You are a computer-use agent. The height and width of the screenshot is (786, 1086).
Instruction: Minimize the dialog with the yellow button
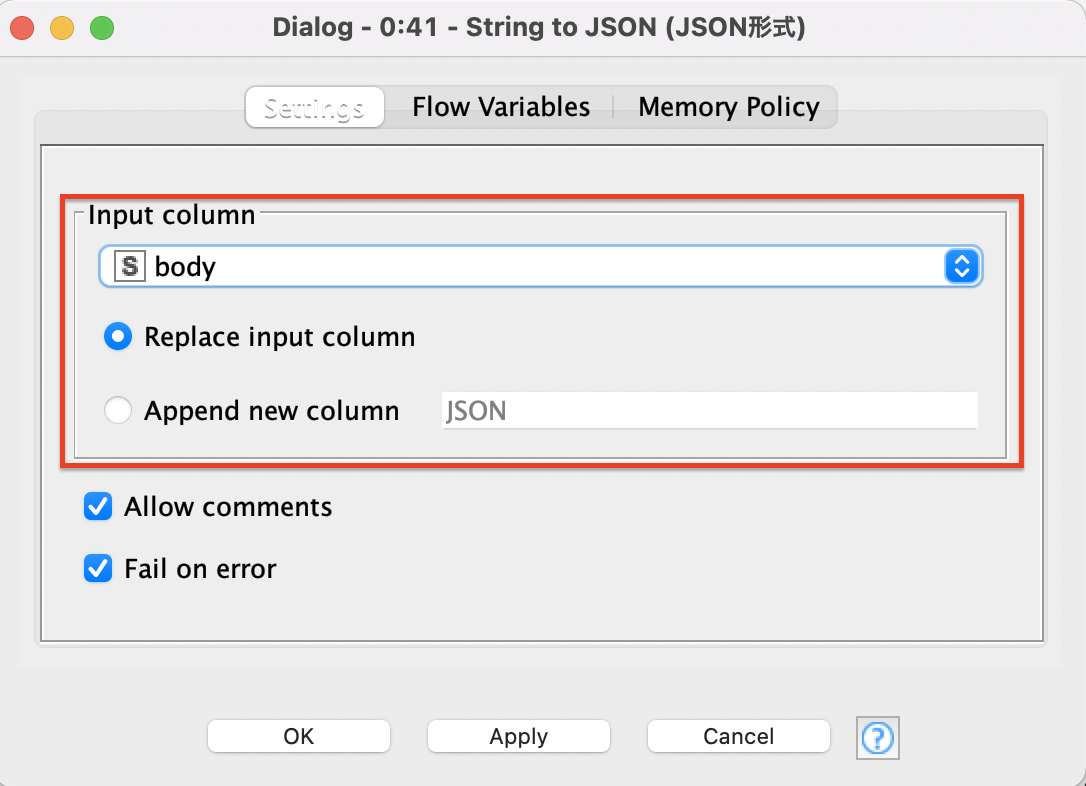pyautogui.click(x=62, y=28)
